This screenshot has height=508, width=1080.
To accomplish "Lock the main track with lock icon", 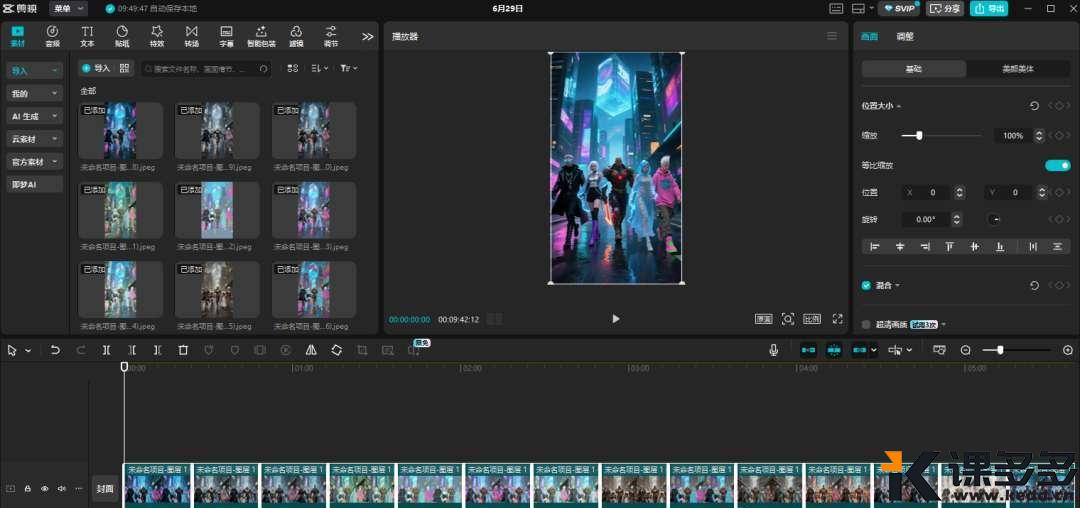I will pos(28,489).
